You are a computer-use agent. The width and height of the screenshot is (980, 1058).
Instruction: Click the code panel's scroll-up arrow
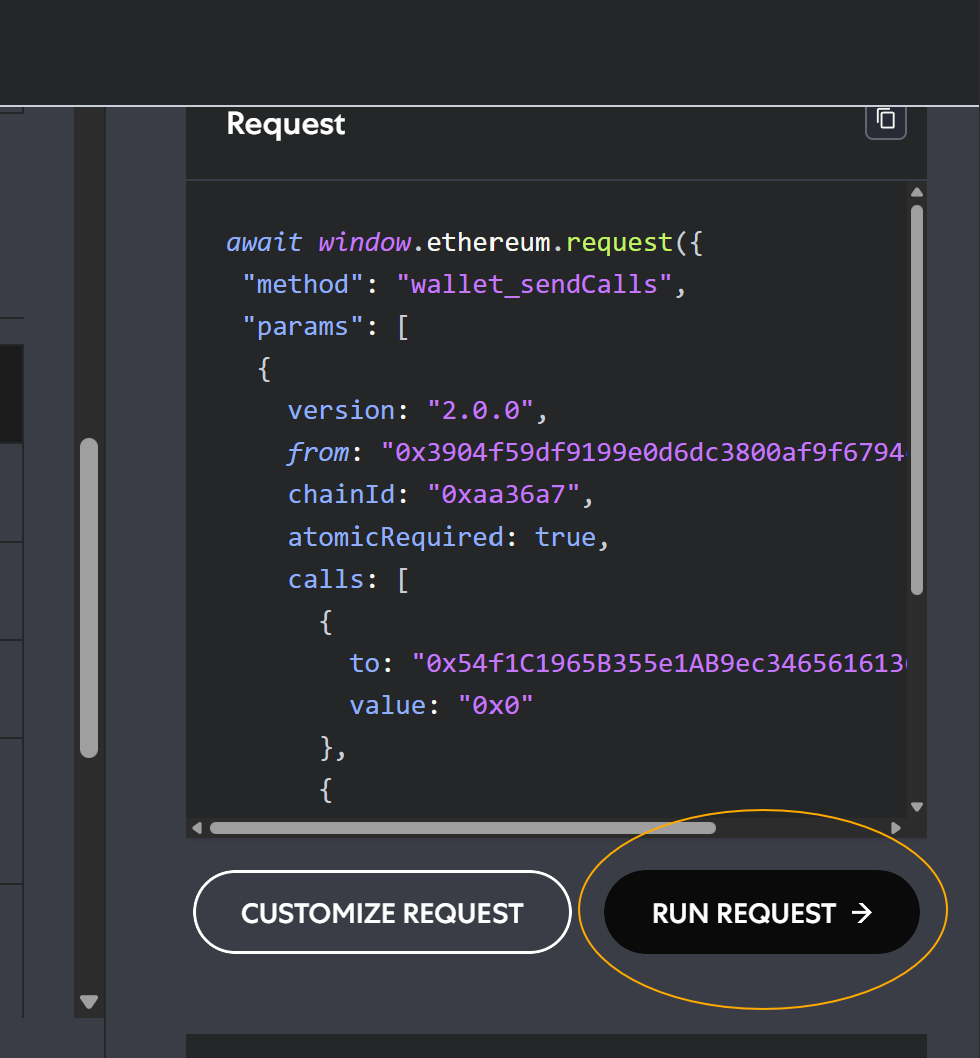pyautogui.click(x=917, y=192)
